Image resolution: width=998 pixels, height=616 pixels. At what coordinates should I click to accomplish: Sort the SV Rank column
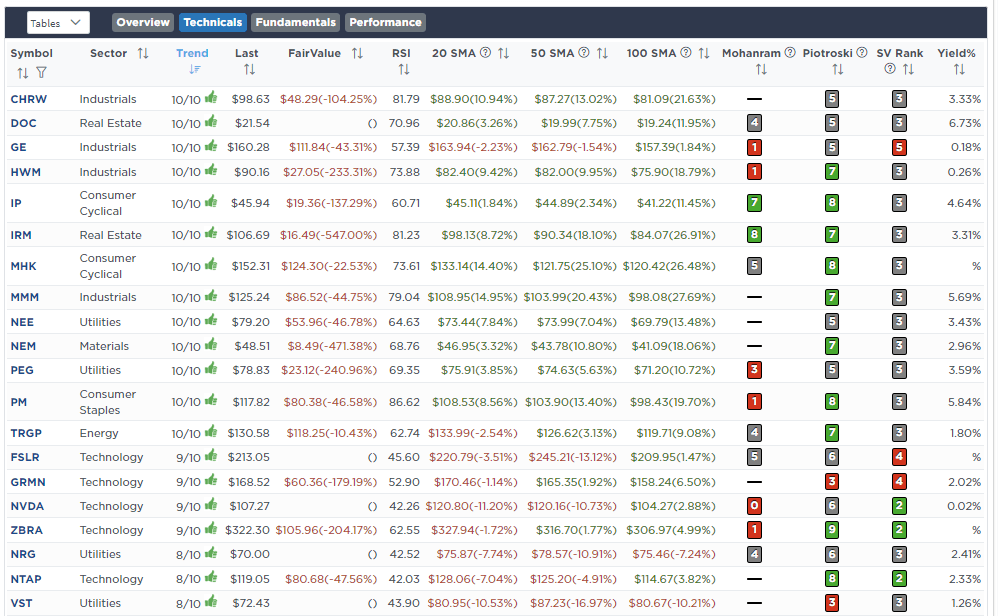tap(908, 69)
